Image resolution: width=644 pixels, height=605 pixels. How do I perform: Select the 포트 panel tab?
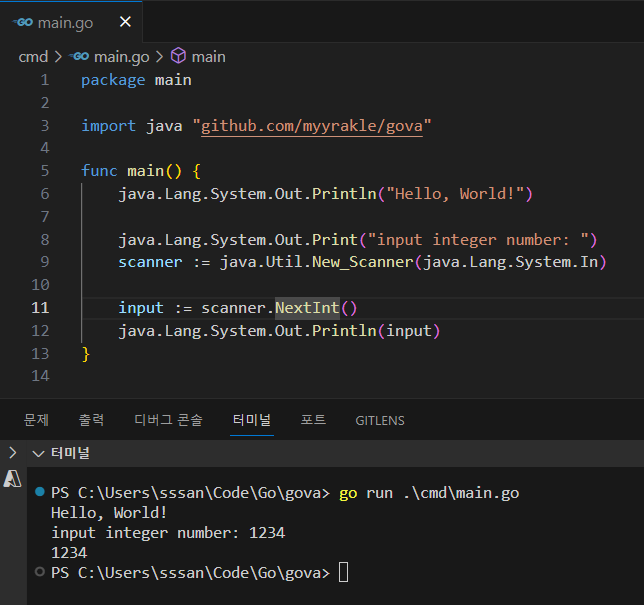click(x=313, y=420)
